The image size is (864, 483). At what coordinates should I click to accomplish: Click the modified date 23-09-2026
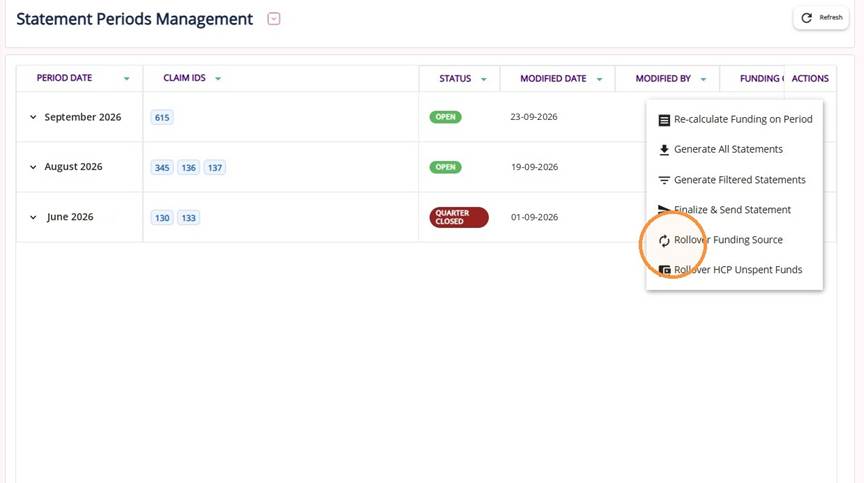pyautogui.click(x=533, y=117)
